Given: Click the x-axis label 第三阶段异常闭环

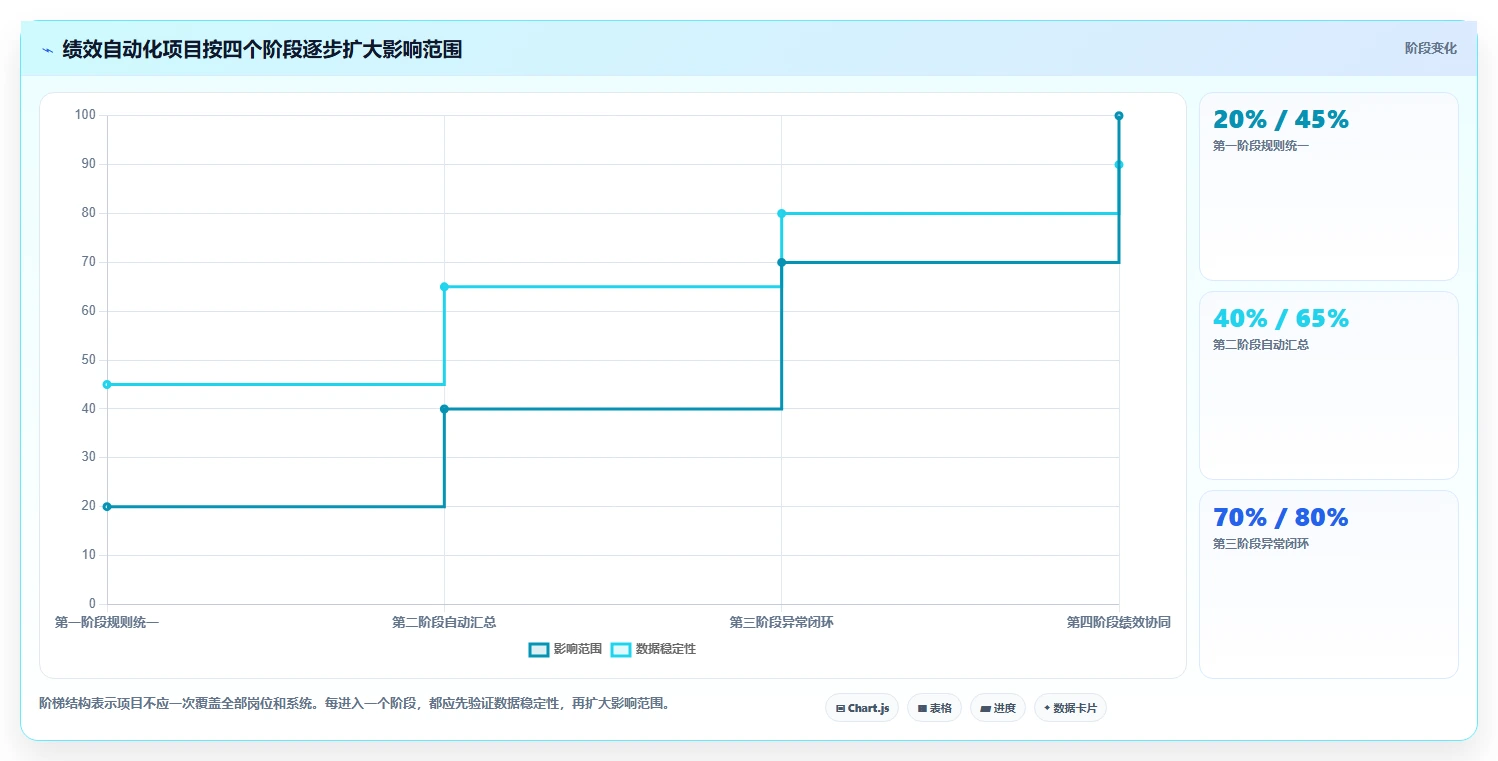Looking at the screenshot, I should click(x=781, y=623).
